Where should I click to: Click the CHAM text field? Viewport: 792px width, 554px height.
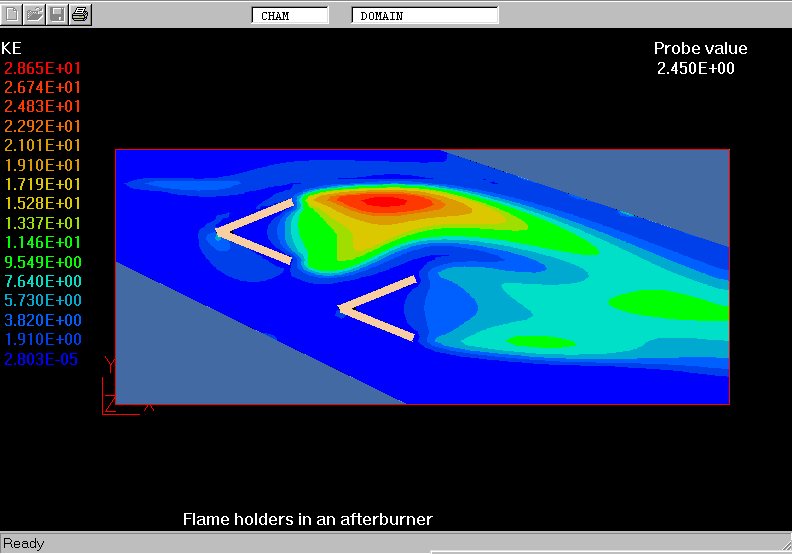(x=289, y=16)
